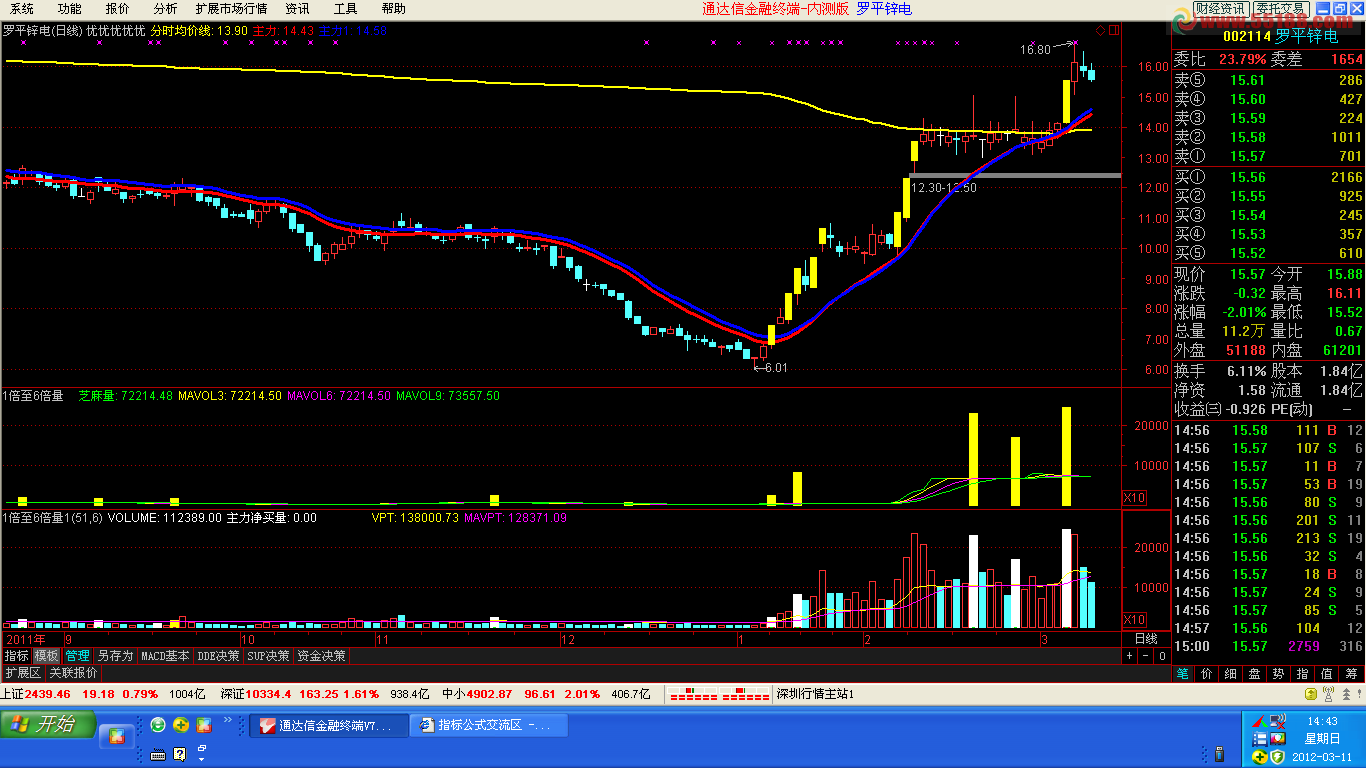Open the 功能 menu
The width and height of the screenshot is (1366, 768).
coord(69,8)
